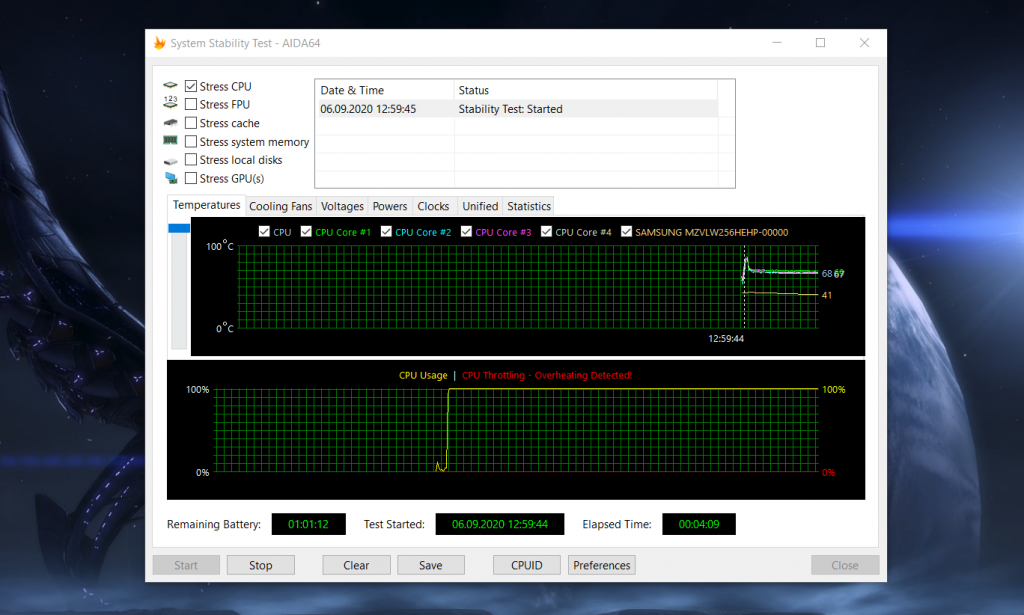Click the 06.09.2020 12:59:45 log cell
This screenshot has height=615, width=1024.
point(368,109)
